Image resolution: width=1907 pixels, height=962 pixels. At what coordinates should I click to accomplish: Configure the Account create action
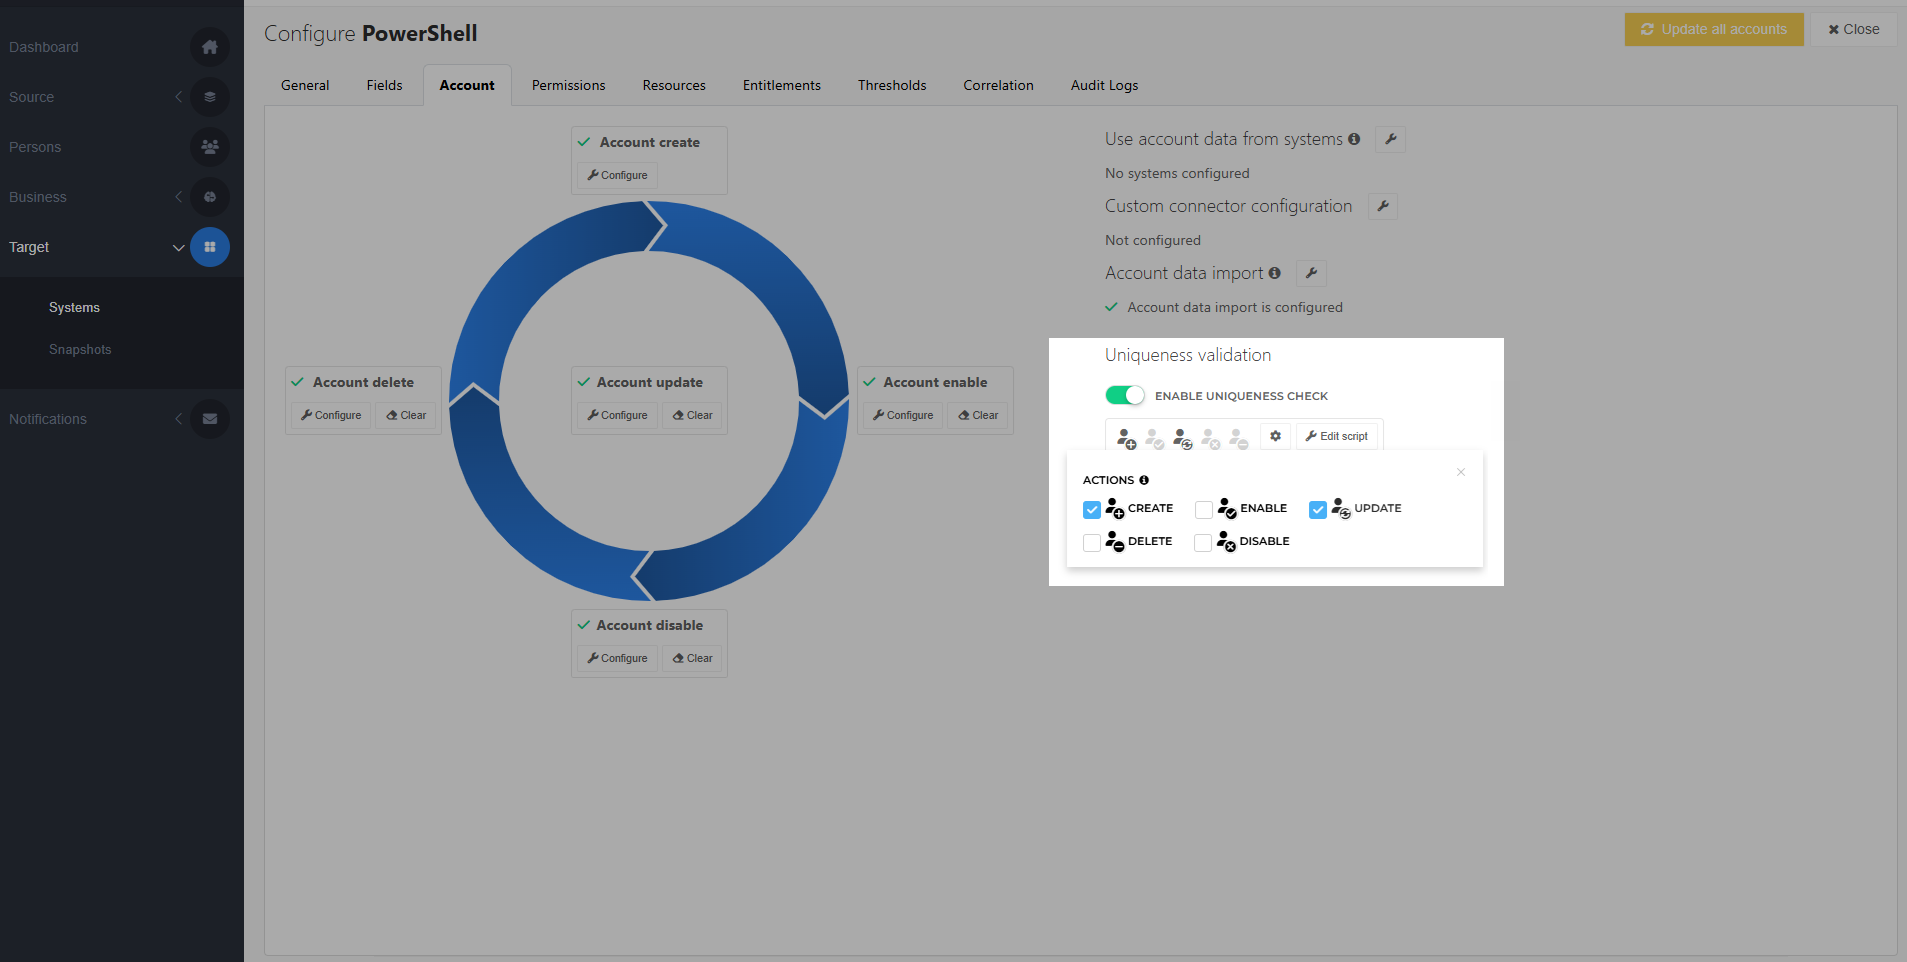point(617,175)
